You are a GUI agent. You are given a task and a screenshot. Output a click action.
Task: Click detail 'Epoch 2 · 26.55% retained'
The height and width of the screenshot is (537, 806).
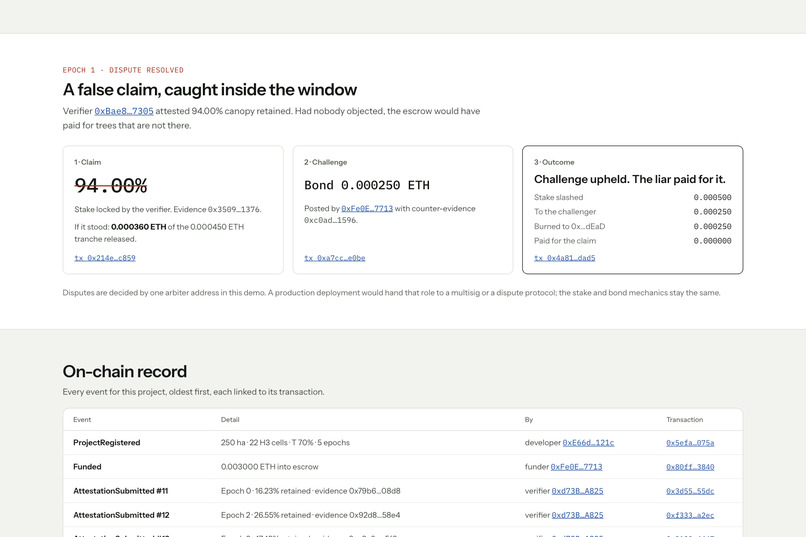[266, 515]
